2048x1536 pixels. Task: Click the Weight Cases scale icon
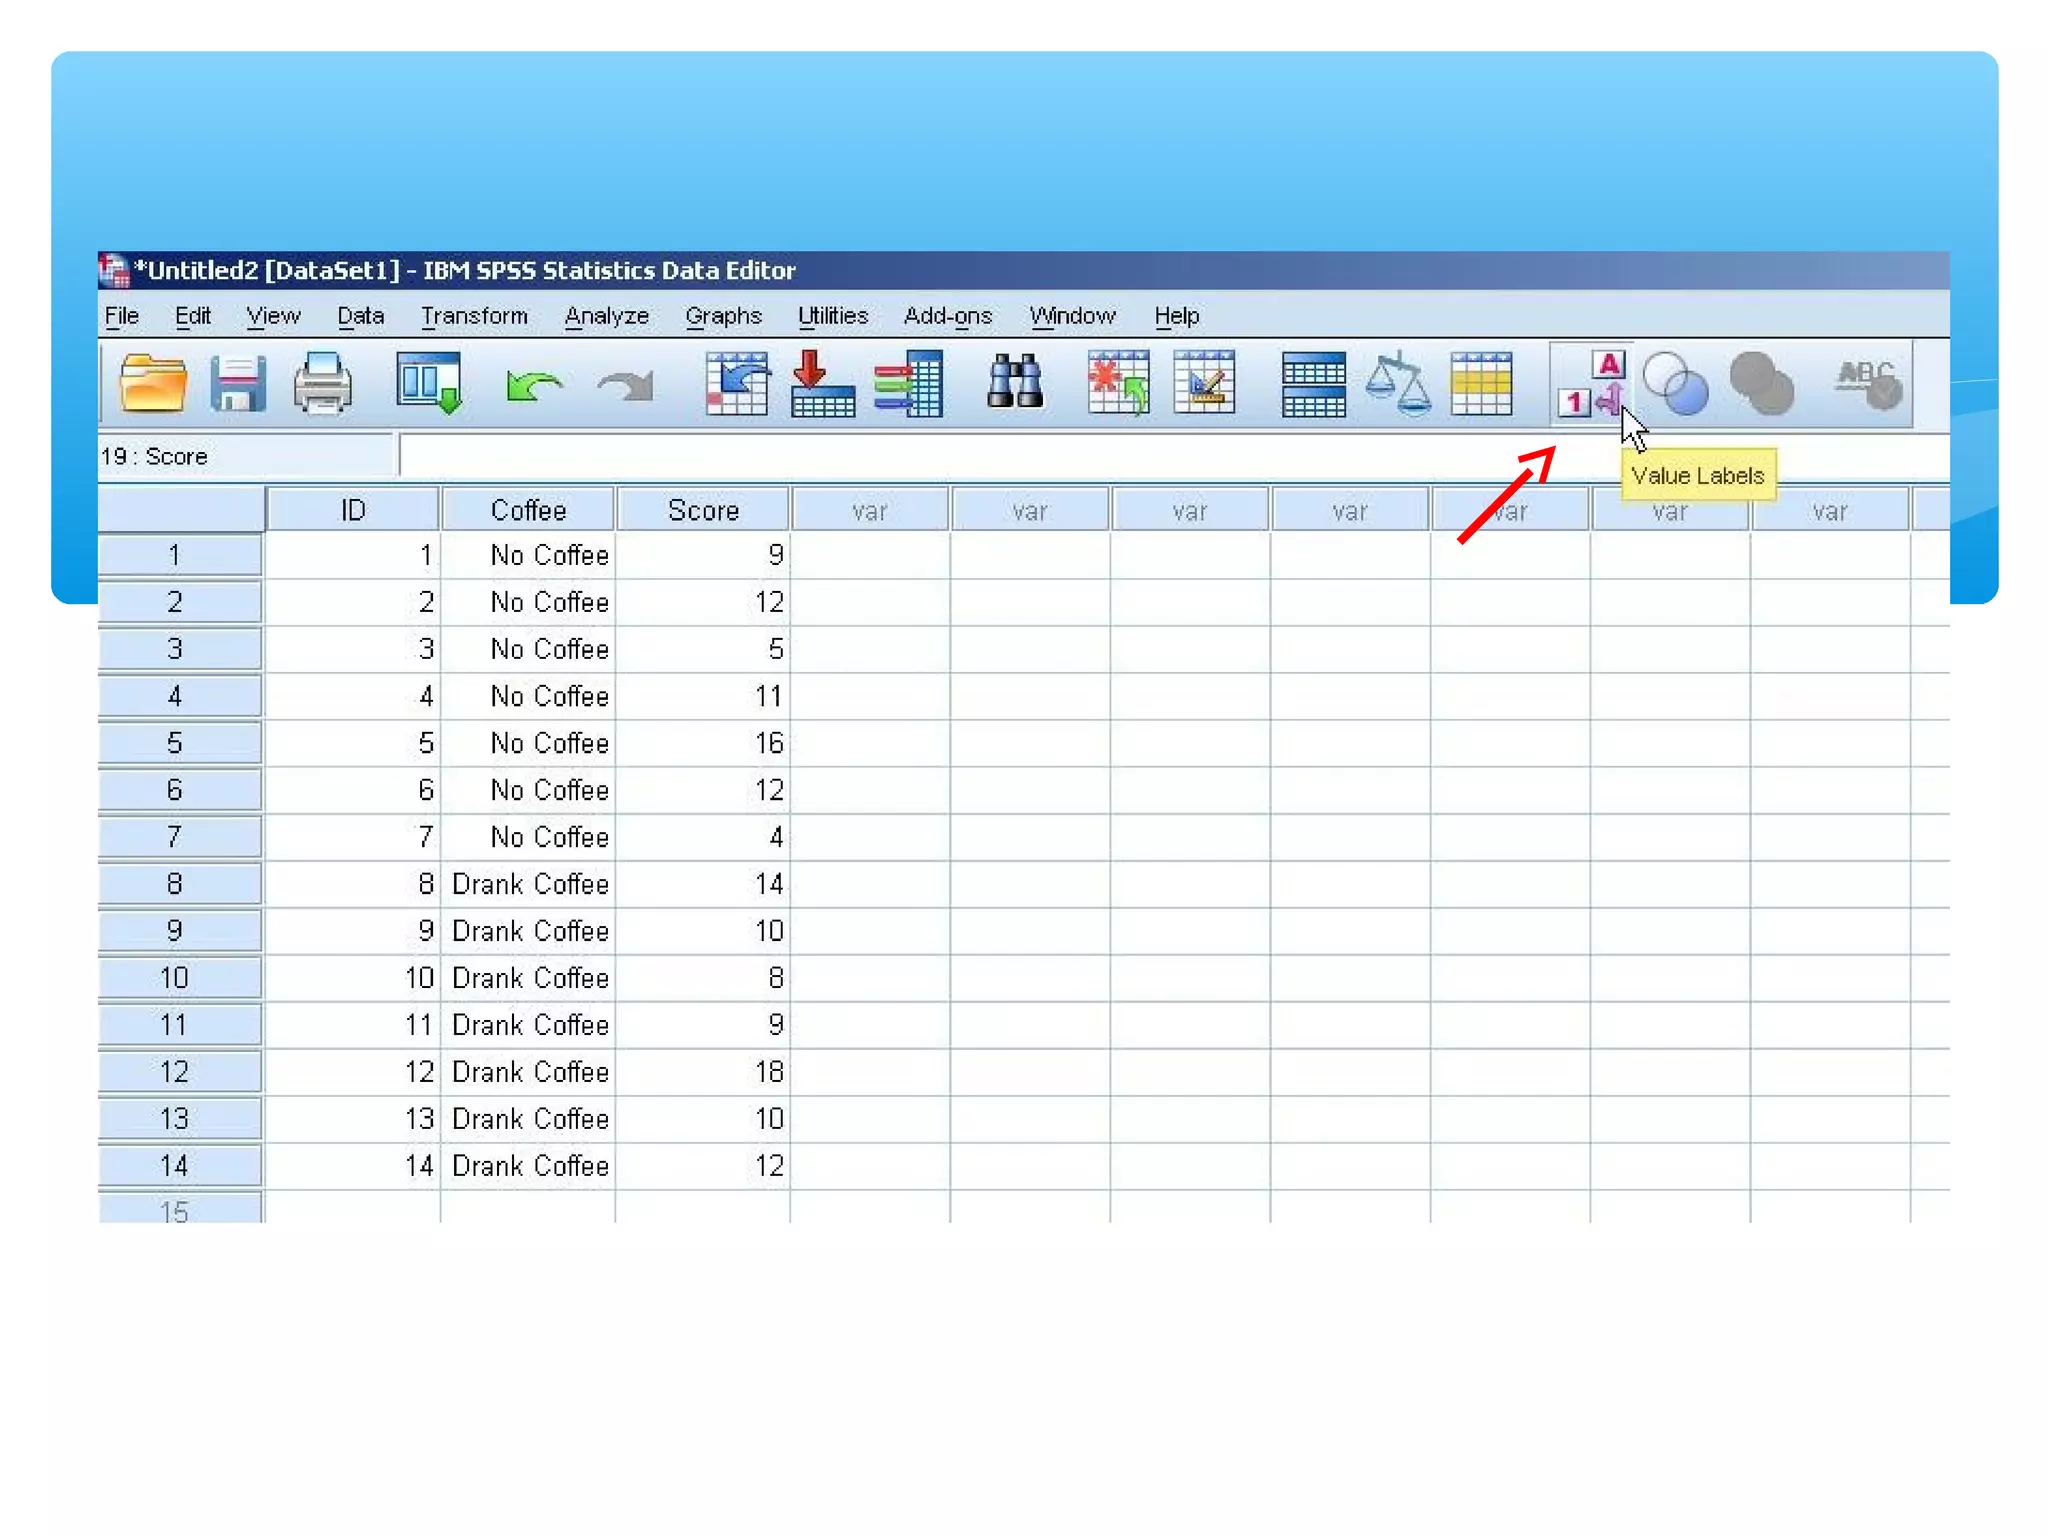(x=1397, y=384)
